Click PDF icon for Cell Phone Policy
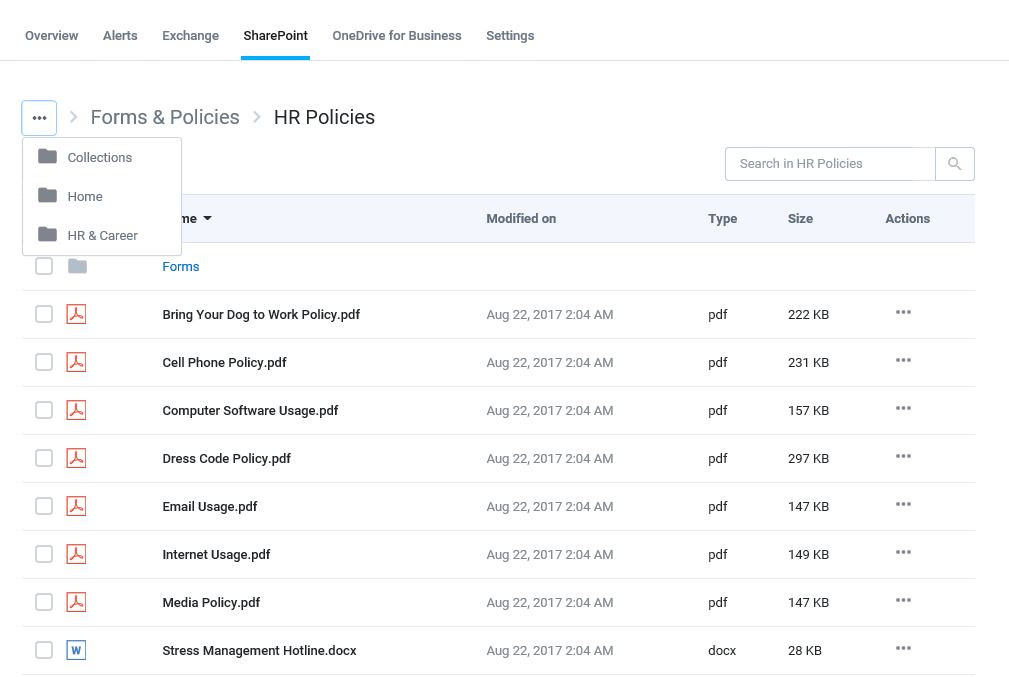1009x677 pixels. (x=76, y=362)
